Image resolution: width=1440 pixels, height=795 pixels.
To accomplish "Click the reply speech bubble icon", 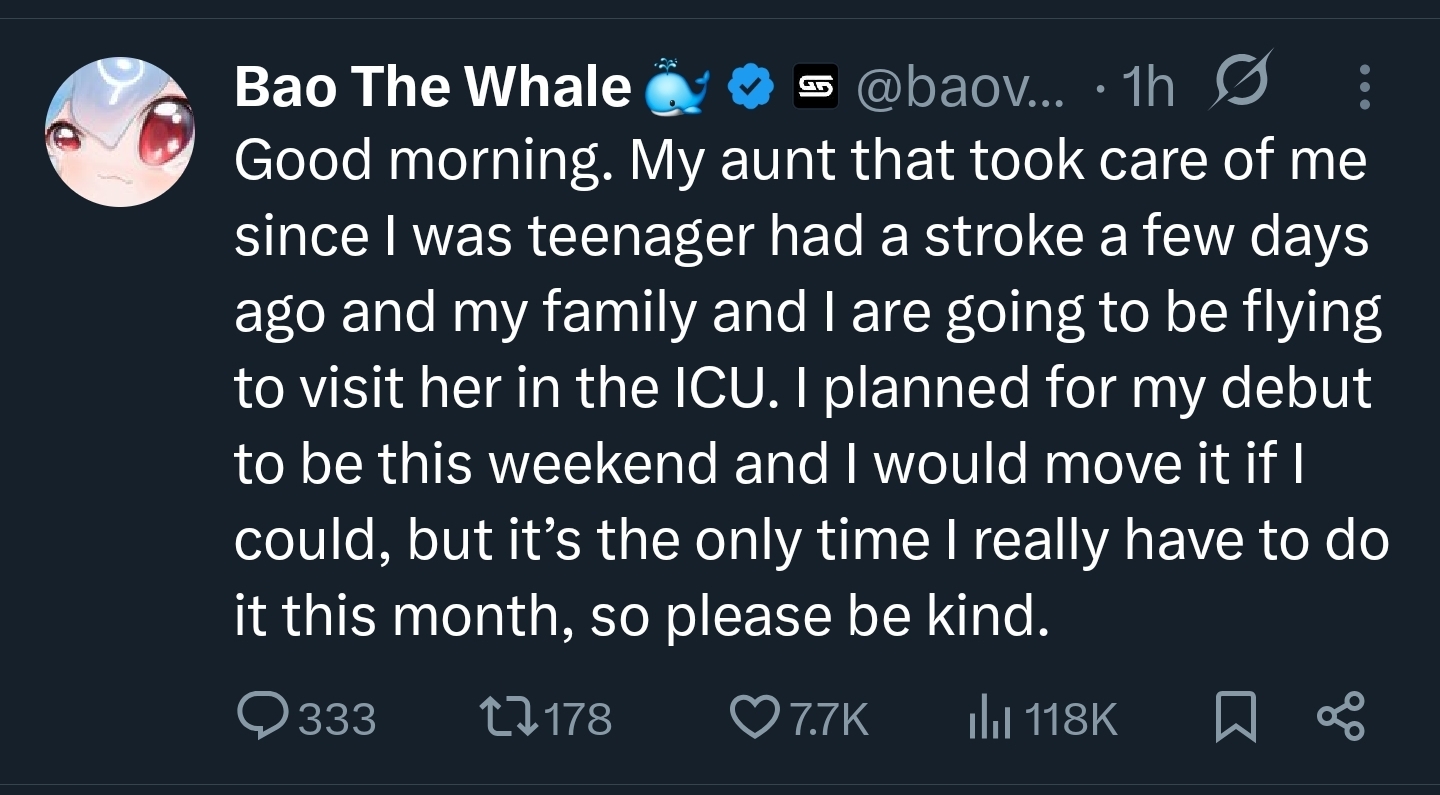I will tap(262, 717).
